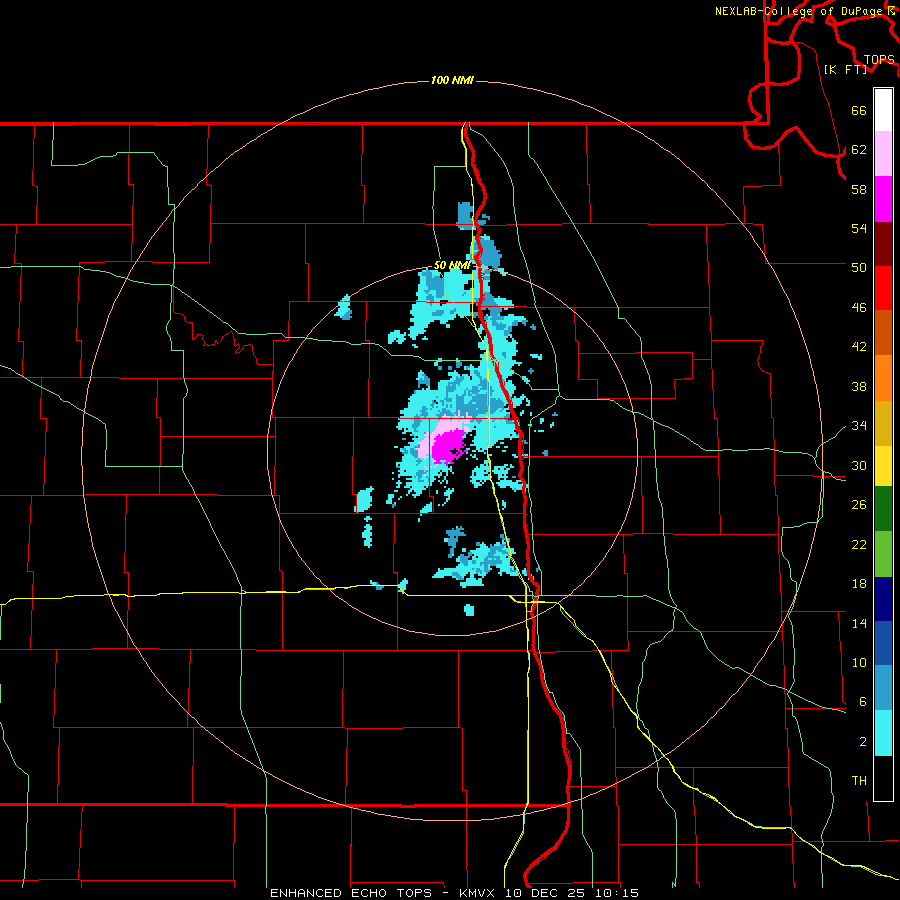The height and width of the screenshot is (900, 900).
Task: Click the 18 legend value
Action: pos(859,584)
